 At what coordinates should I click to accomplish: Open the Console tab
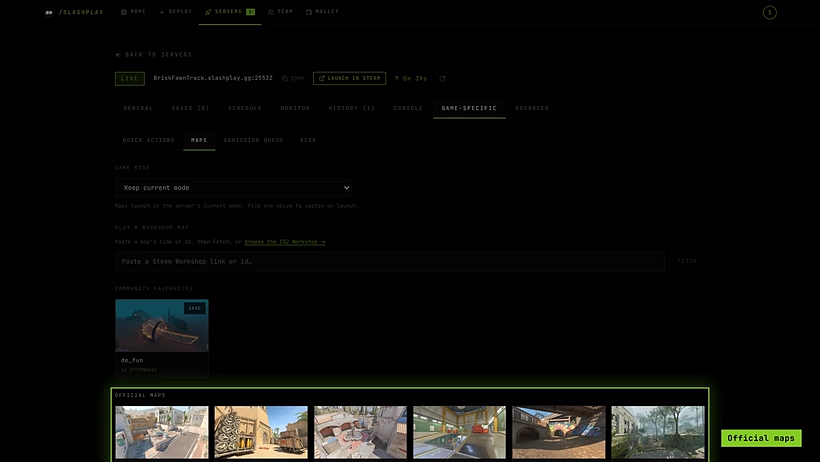pos(408,108)
